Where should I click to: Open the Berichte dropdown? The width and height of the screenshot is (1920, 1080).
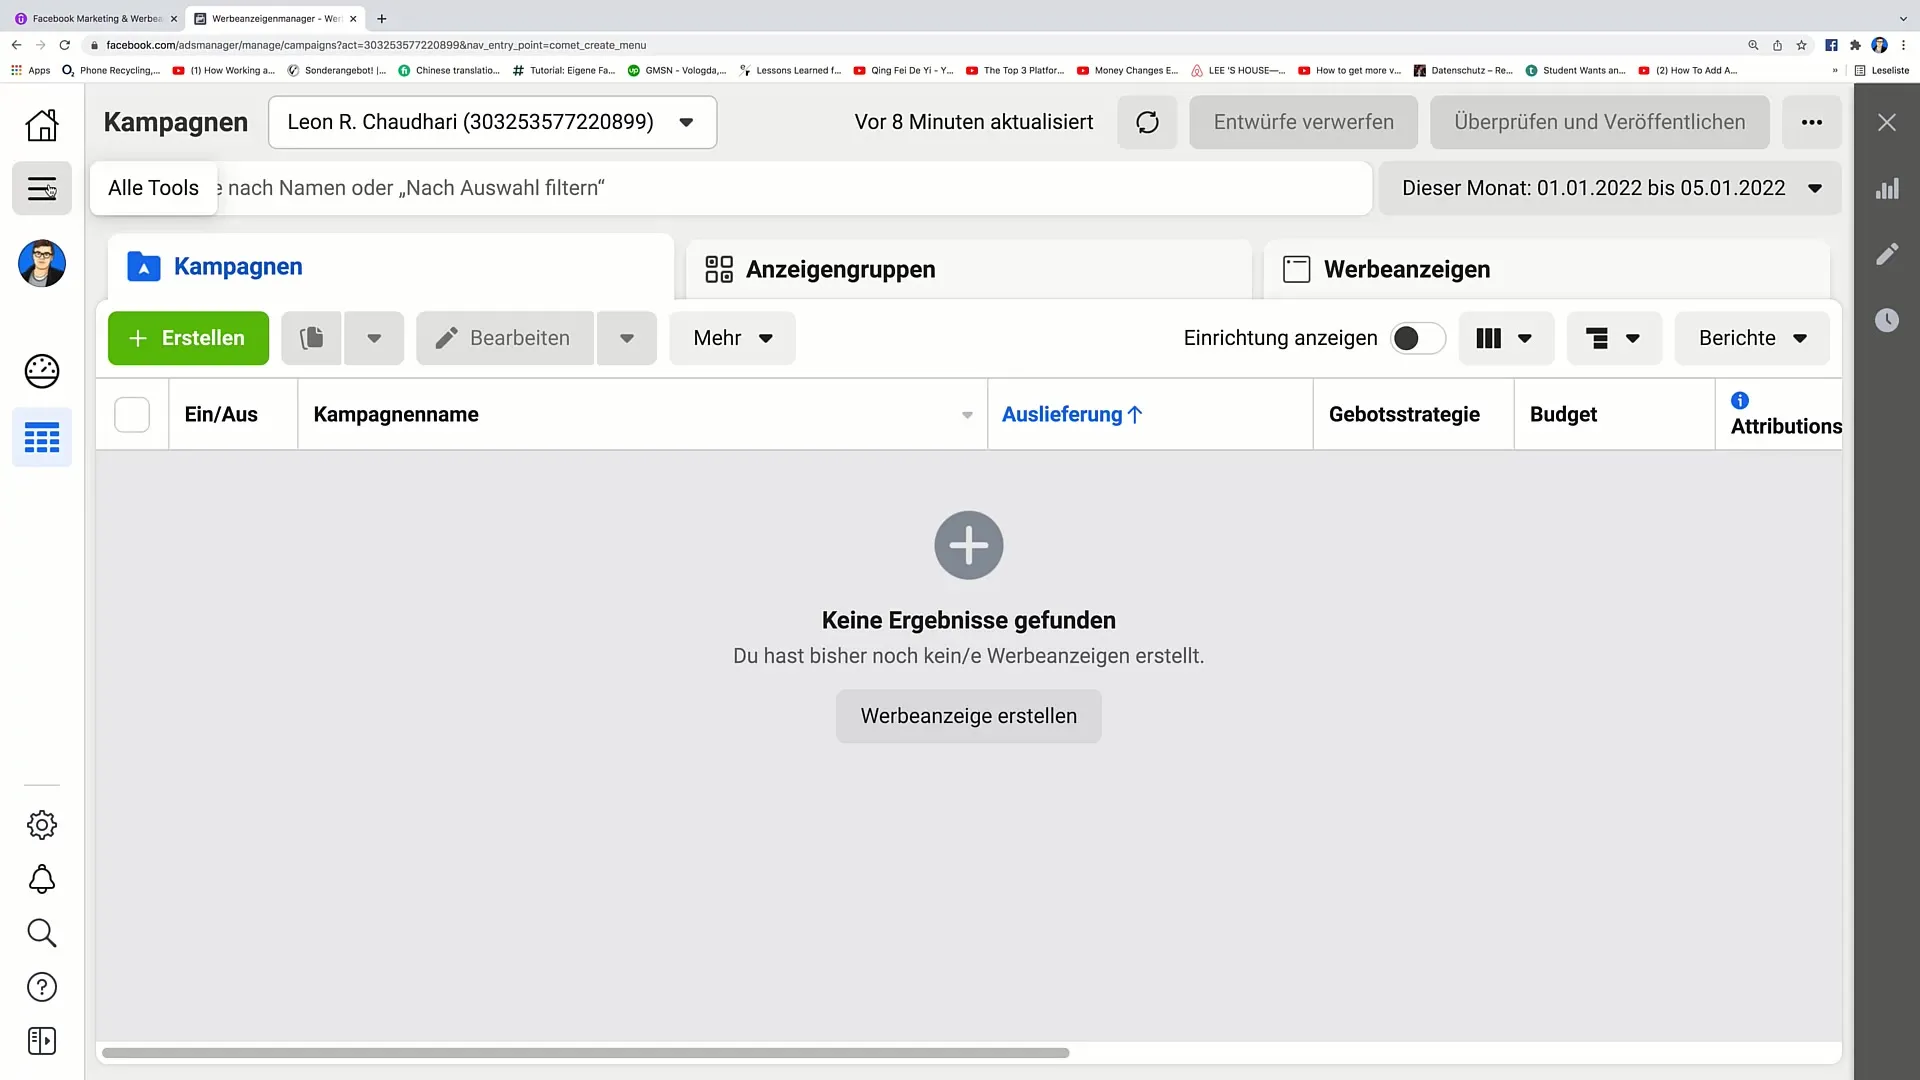click(1752, 338)
